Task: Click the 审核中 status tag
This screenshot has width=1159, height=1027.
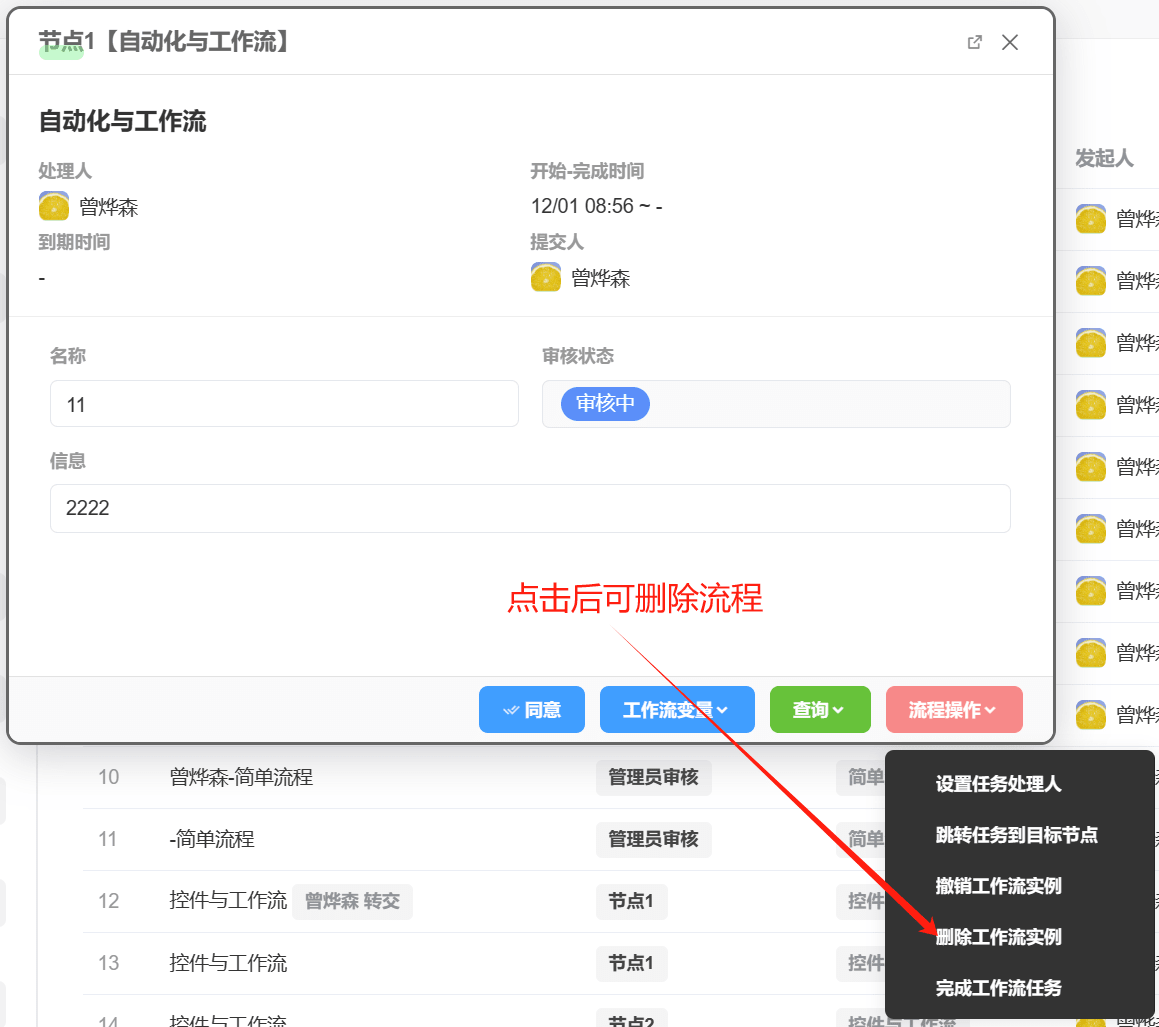Action: (x=605, y=404)
